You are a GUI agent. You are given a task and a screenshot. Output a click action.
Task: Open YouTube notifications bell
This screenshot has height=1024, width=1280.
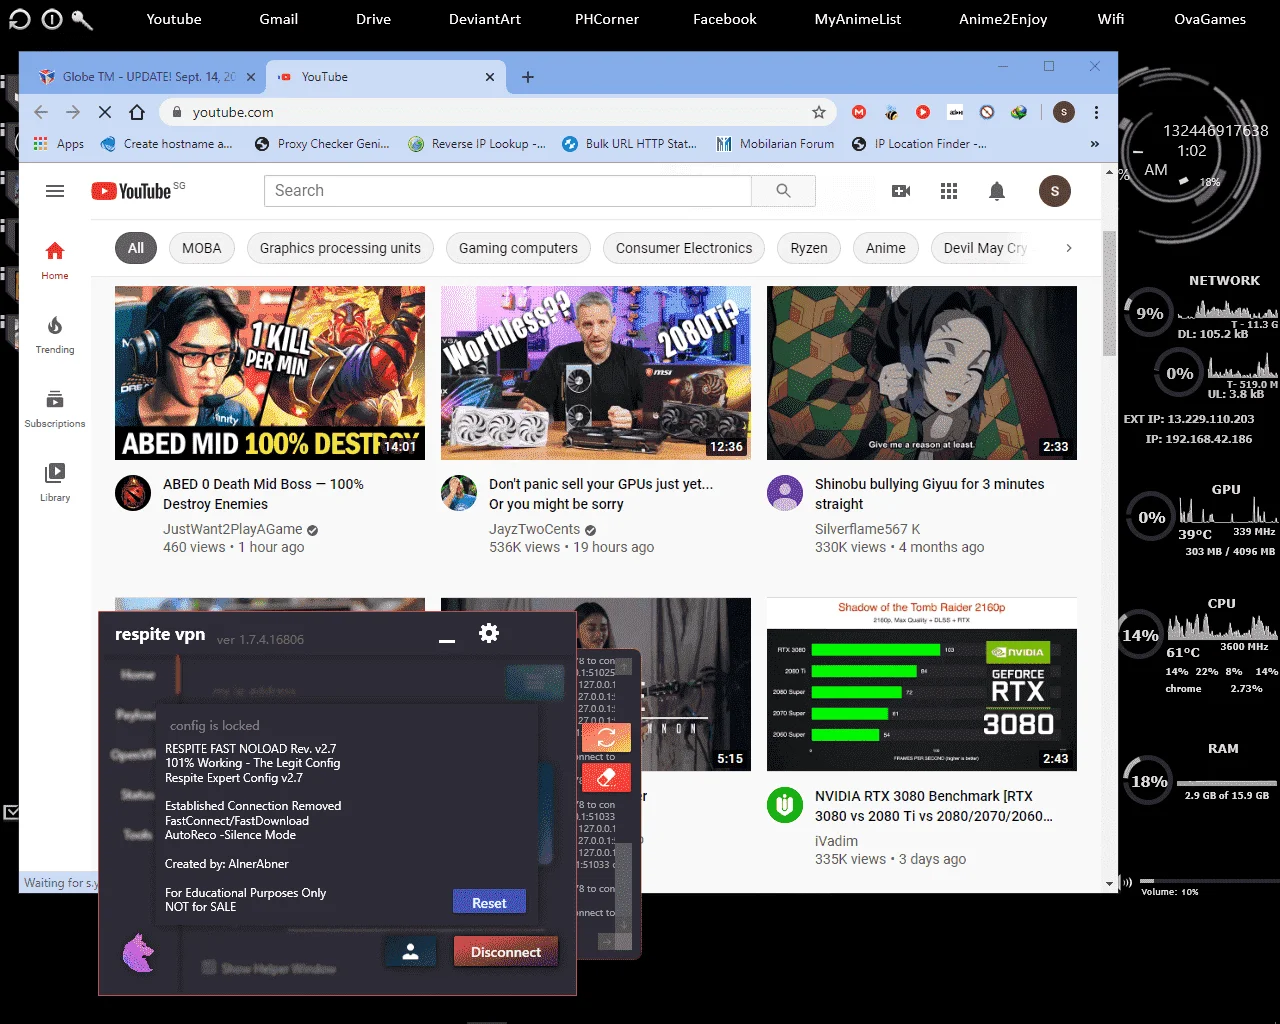pyautogui.click(x=997, y=191)
